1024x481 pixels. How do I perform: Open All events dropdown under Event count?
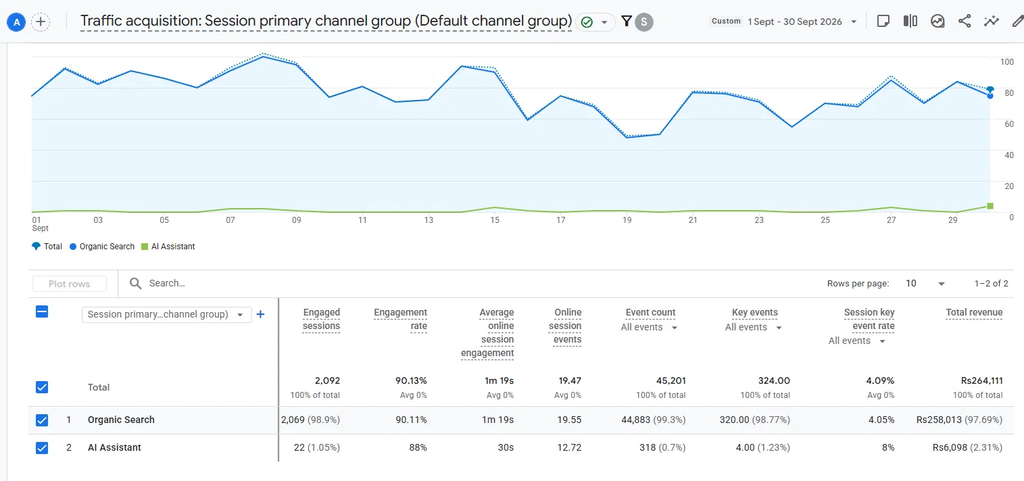pyautogui.click(x=649, y=328)
